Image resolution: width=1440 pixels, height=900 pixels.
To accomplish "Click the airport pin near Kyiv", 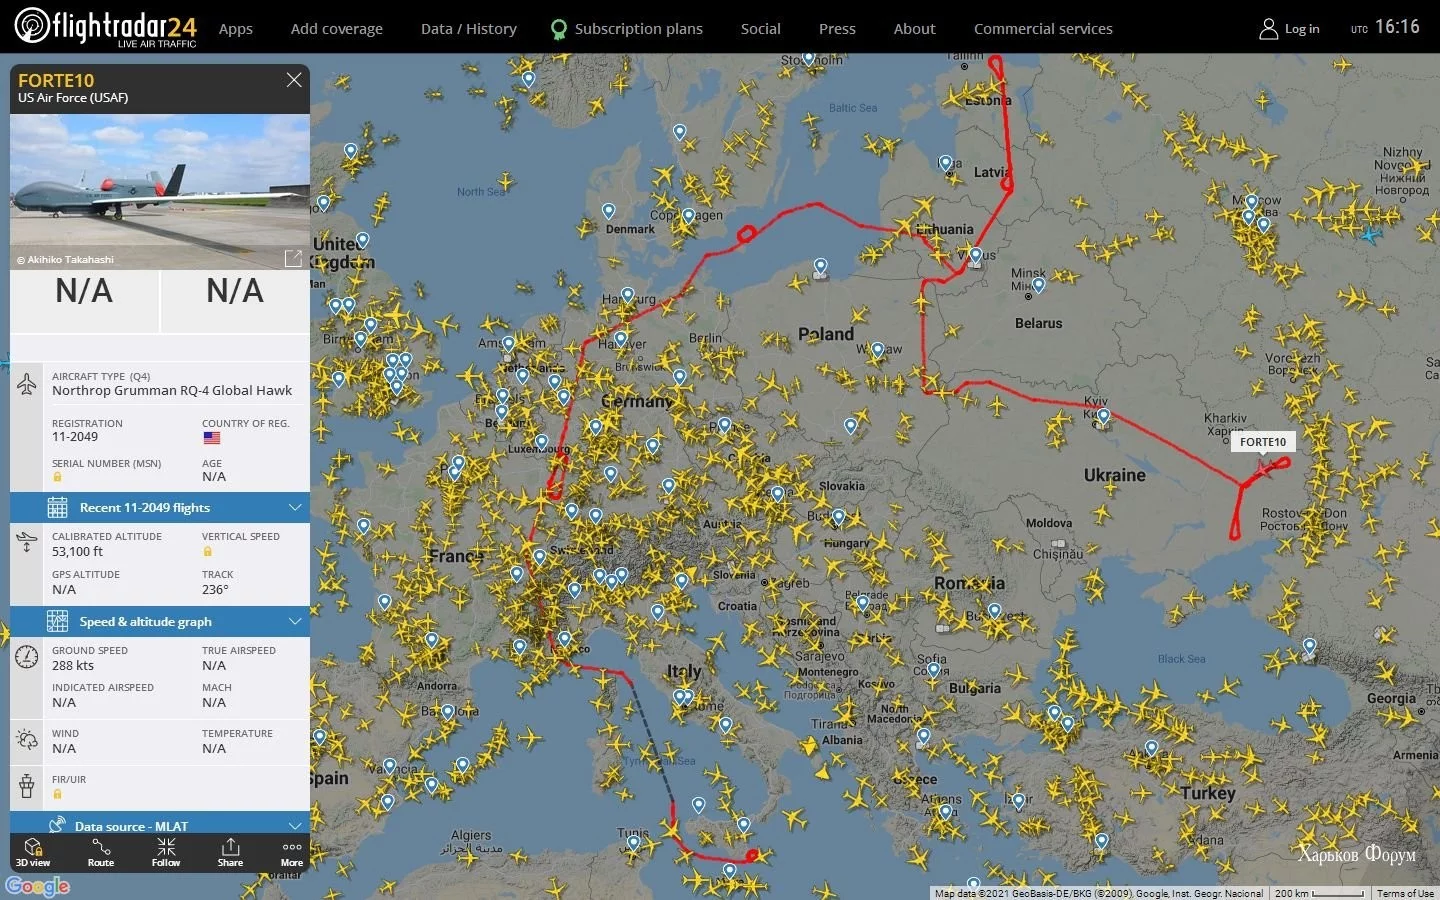I will point(1103,416).
